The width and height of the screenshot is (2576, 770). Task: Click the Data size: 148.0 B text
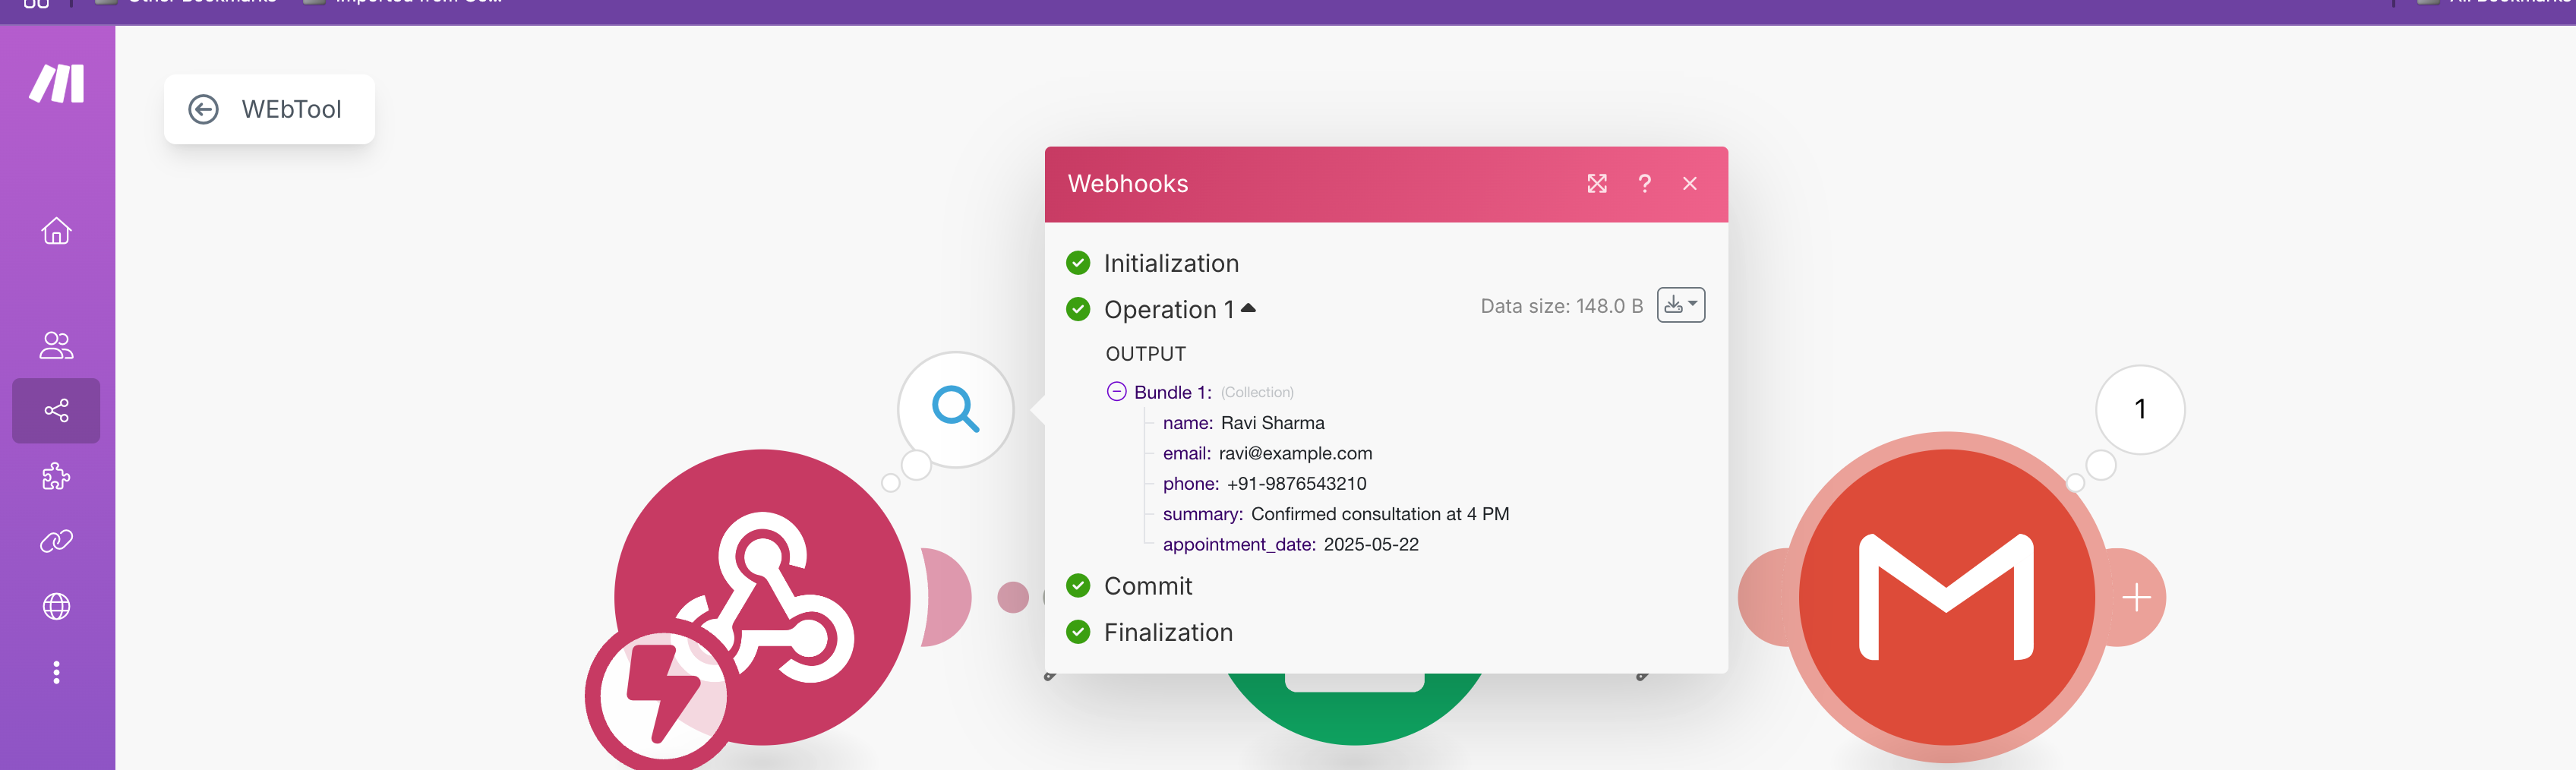coord(1561,306)
